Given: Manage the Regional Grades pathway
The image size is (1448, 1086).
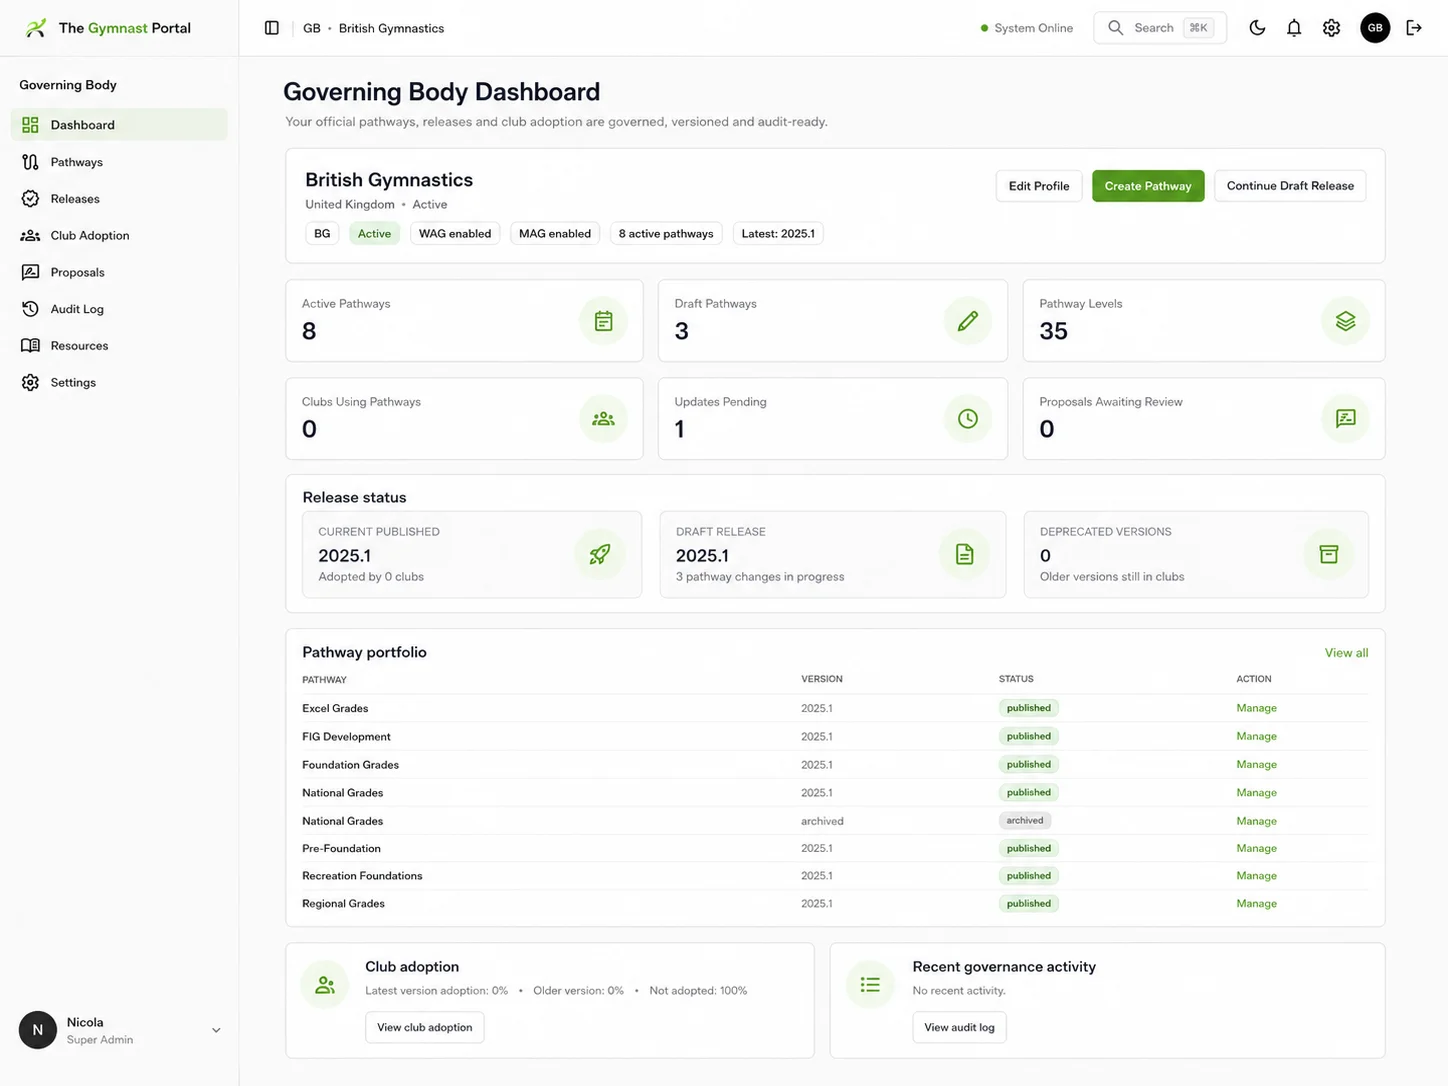Looking at the screenshot, I should pyautogui.click(x=1256, y=904).
